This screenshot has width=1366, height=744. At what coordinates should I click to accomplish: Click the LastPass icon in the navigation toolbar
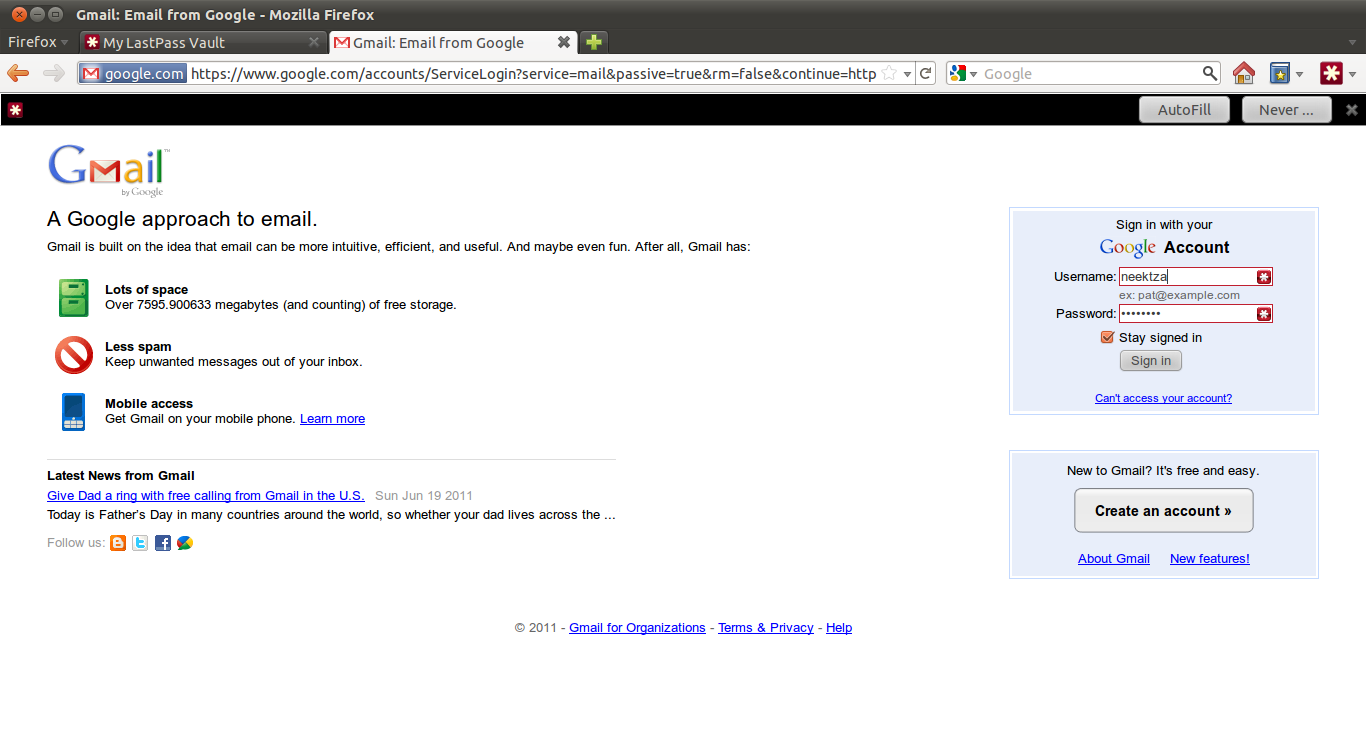coord(1331,73)
